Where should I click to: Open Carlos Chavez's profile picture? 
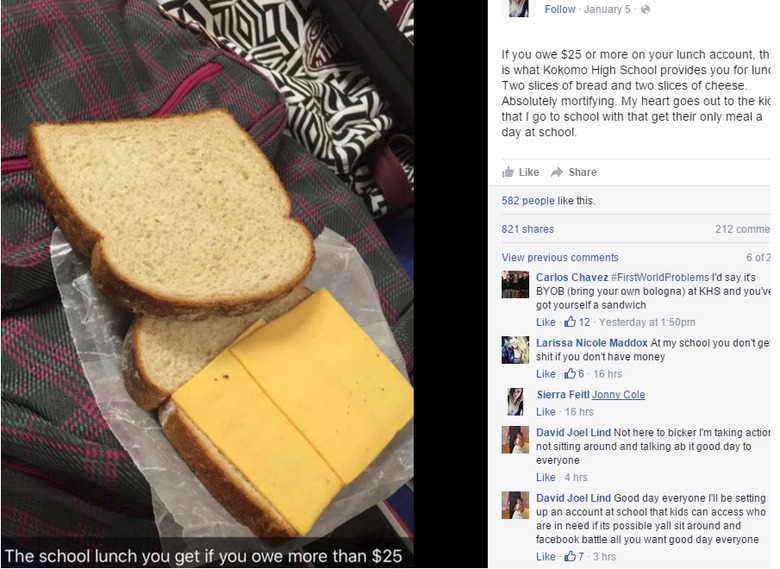pyautogui.click(x=515, y=284)
